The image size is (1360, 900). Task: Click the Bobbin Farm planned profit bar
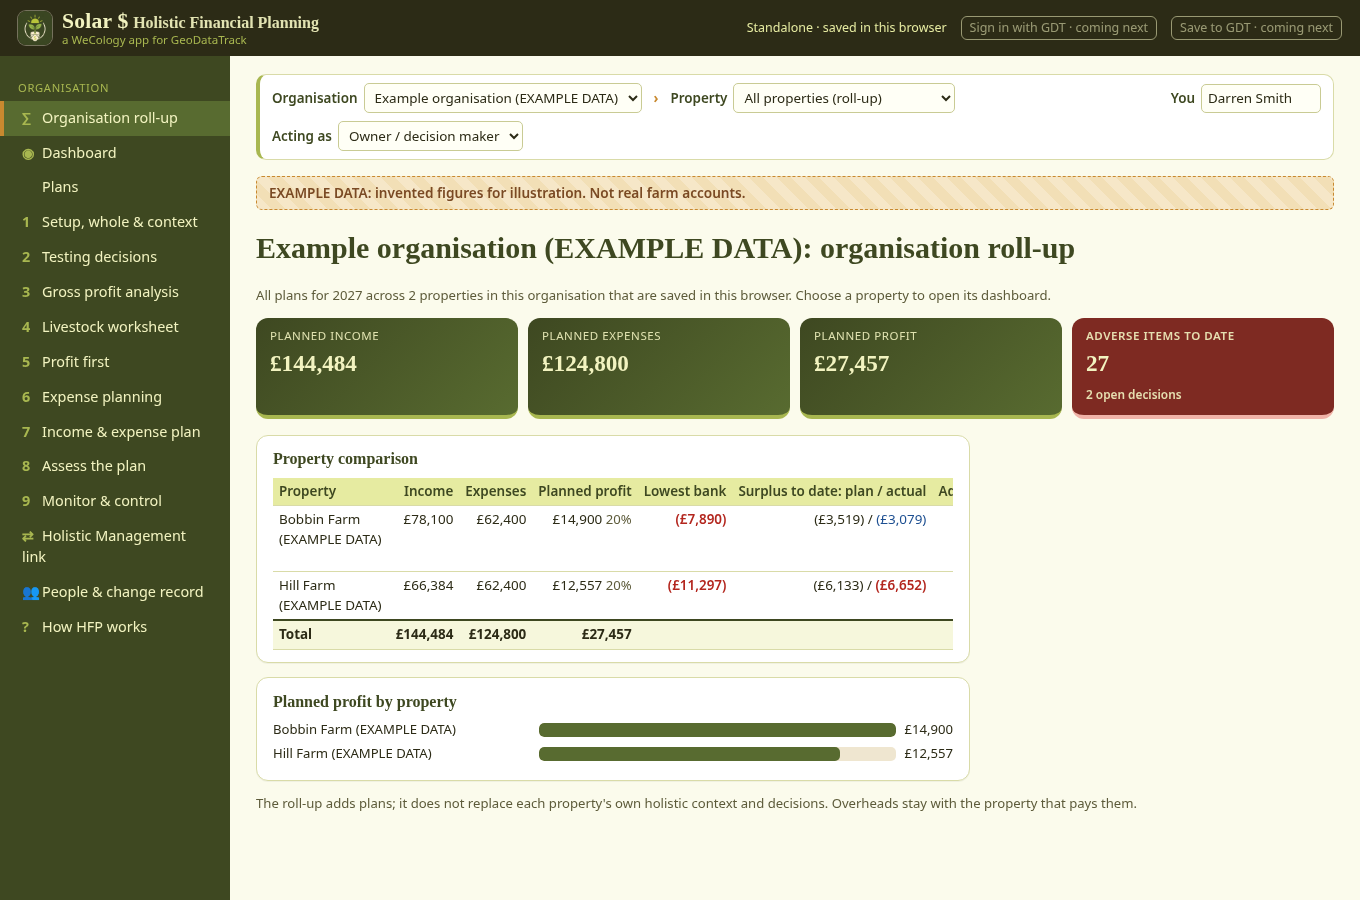tap(717, 730)
